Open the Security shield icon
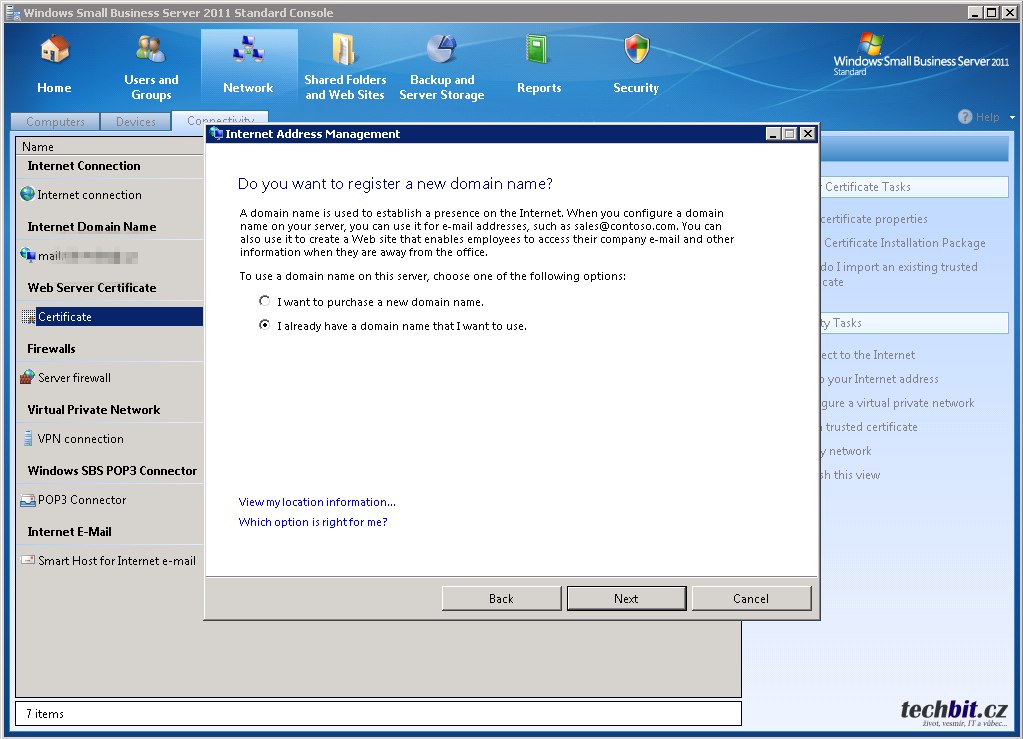1023x739 pixels. pos(636,50)
